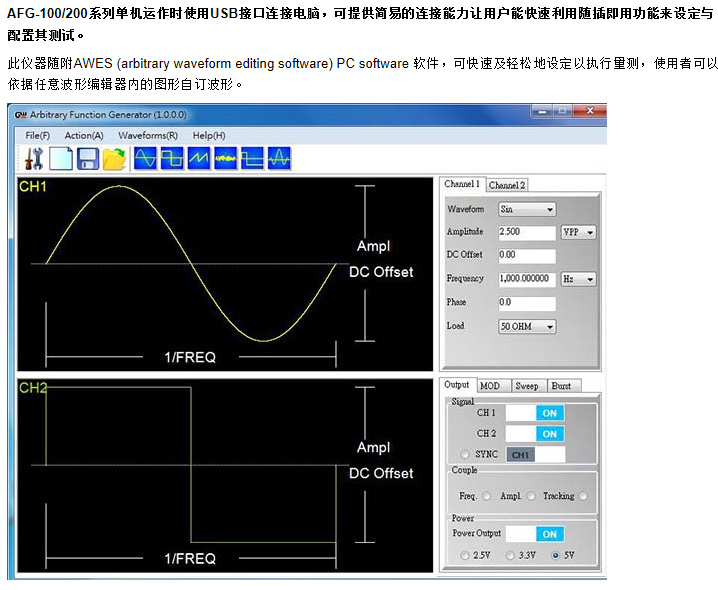Image resolution: width=718 pixels, height=590 pixels.
Task: Switch to the Channel 2 tab
Action: (507, 185)
